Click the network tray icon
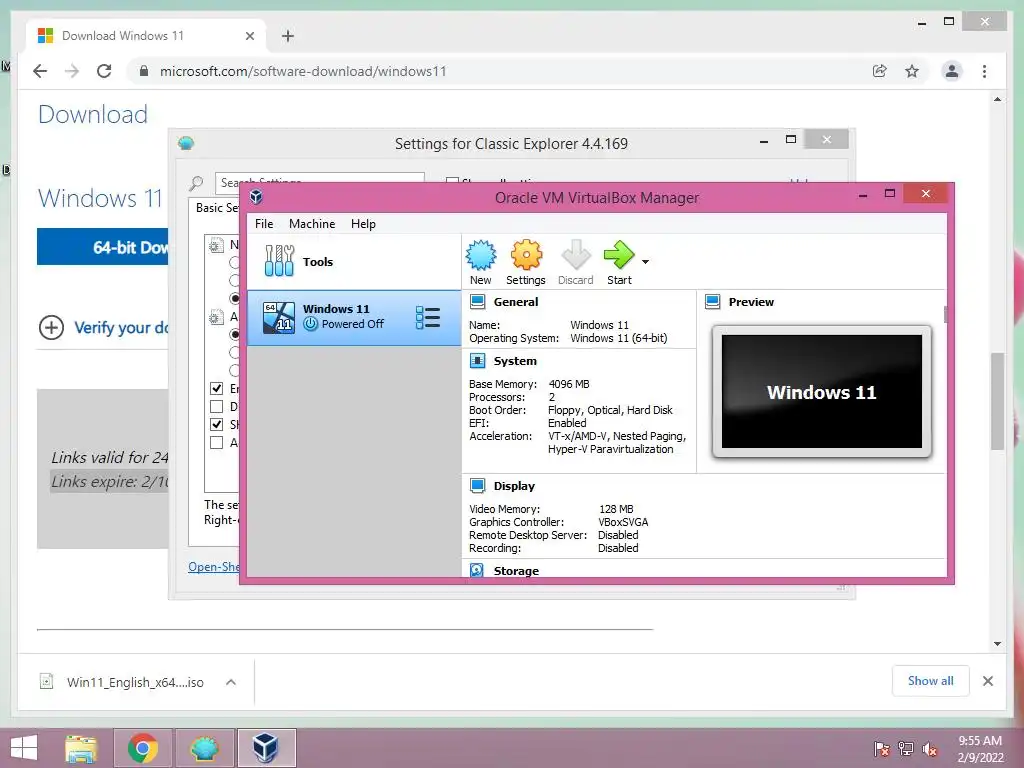This screenshot has width=1024, height=768. [906, 749]
